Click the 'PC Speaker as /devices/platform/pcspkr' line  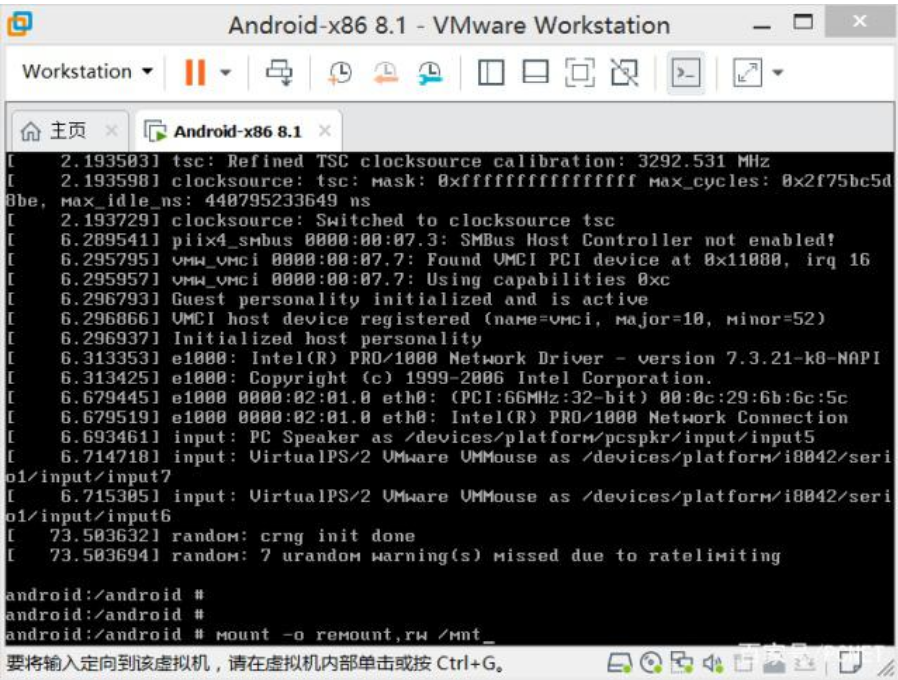411,438
